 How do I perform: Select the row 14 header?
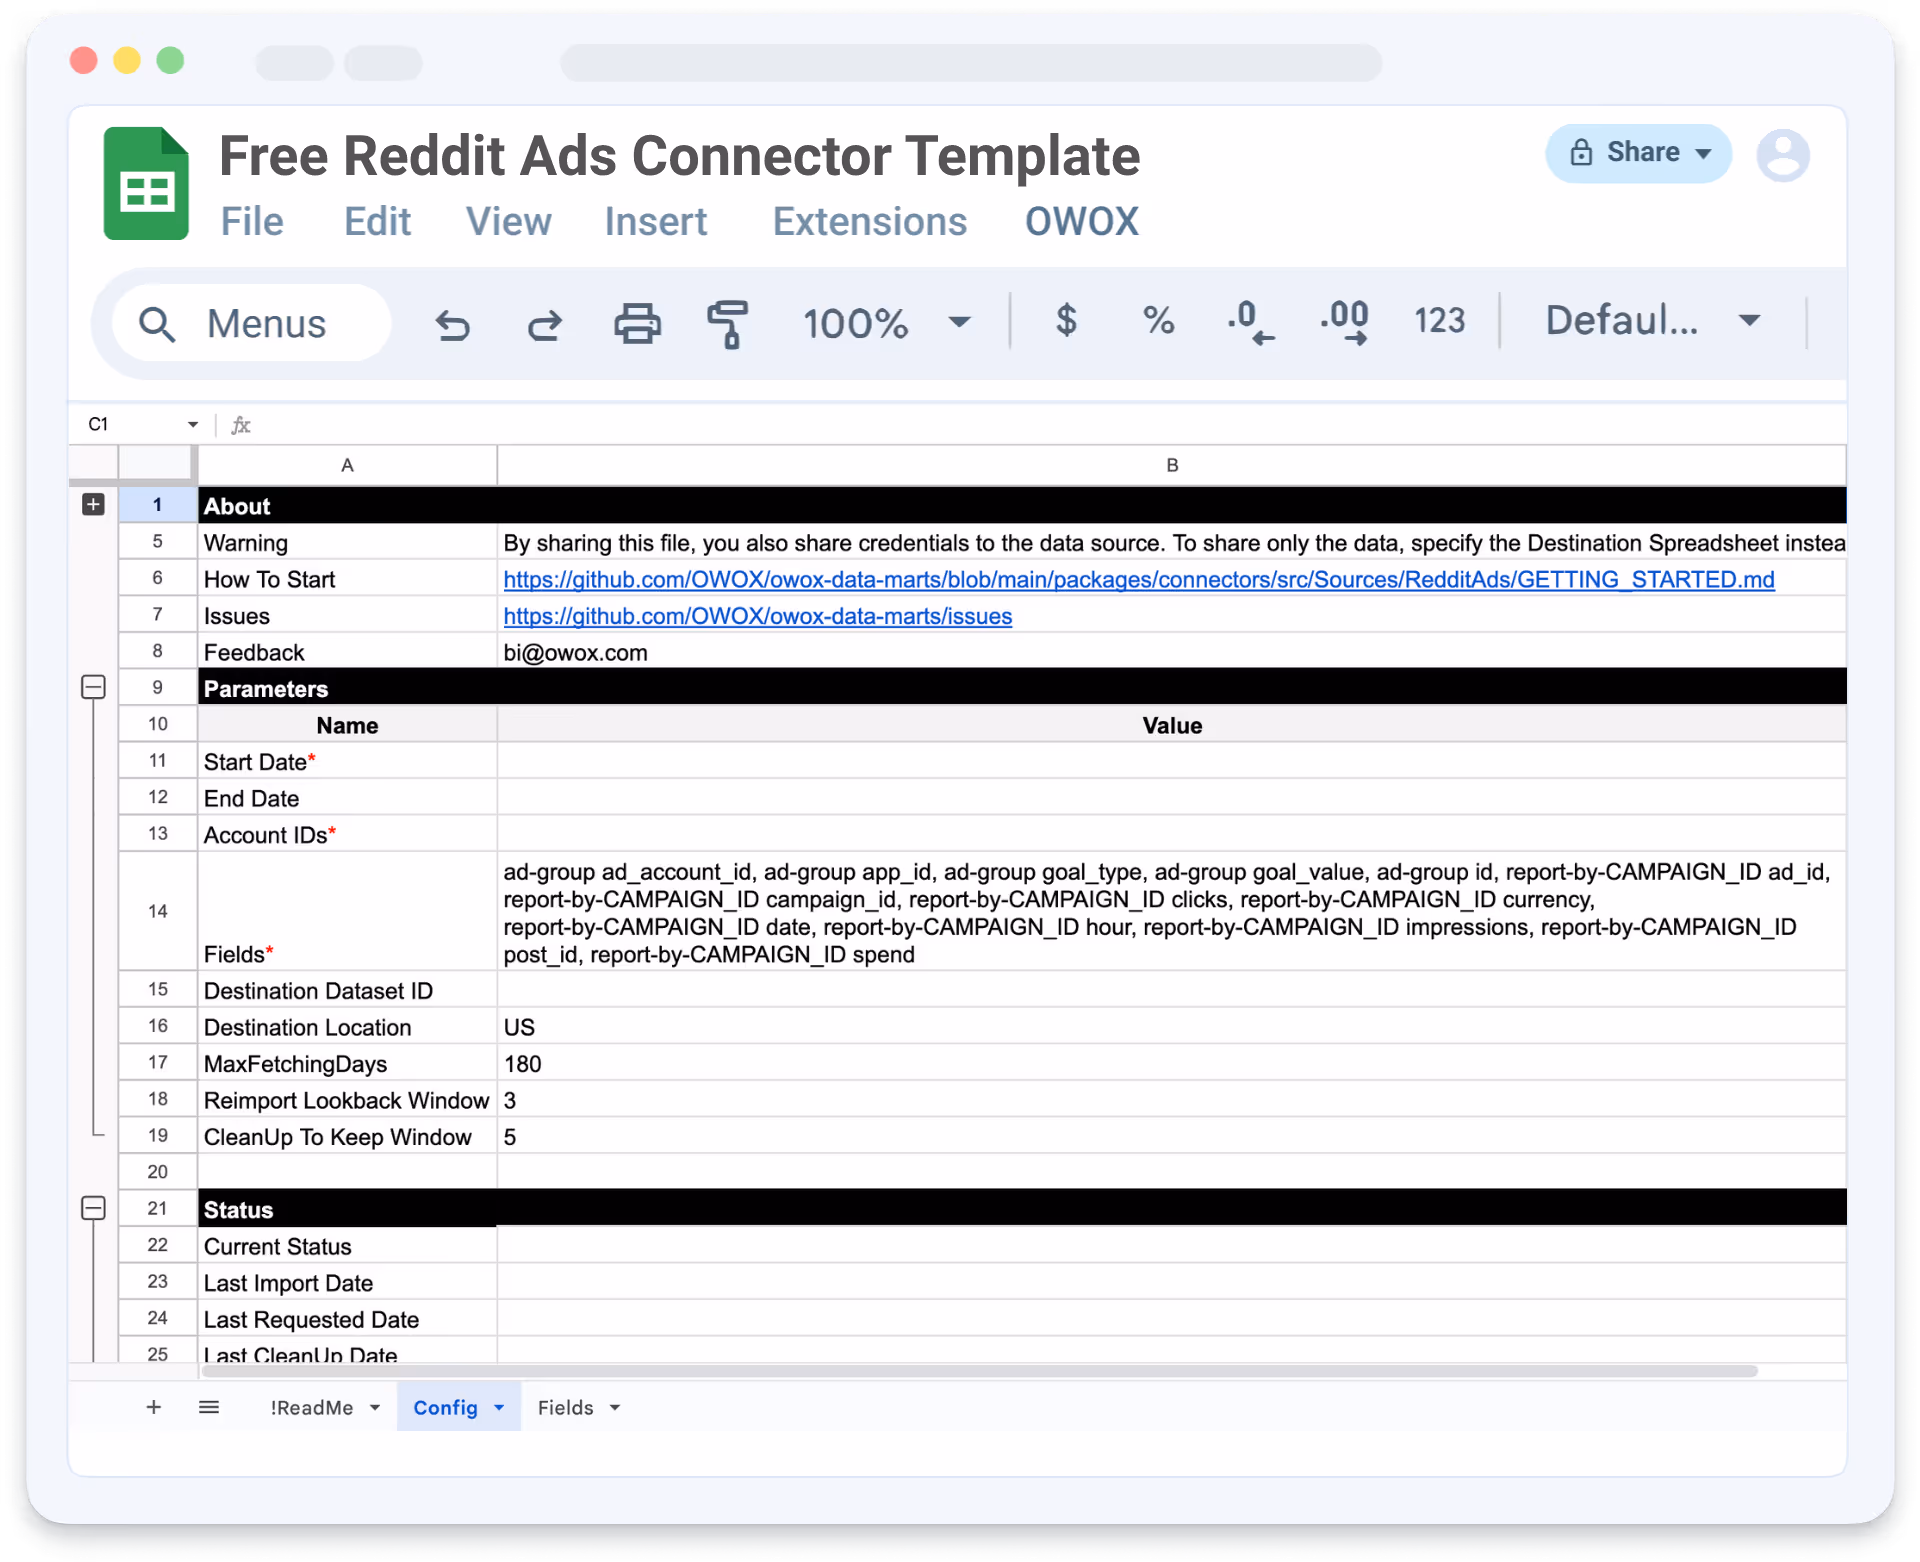(157, 911)
